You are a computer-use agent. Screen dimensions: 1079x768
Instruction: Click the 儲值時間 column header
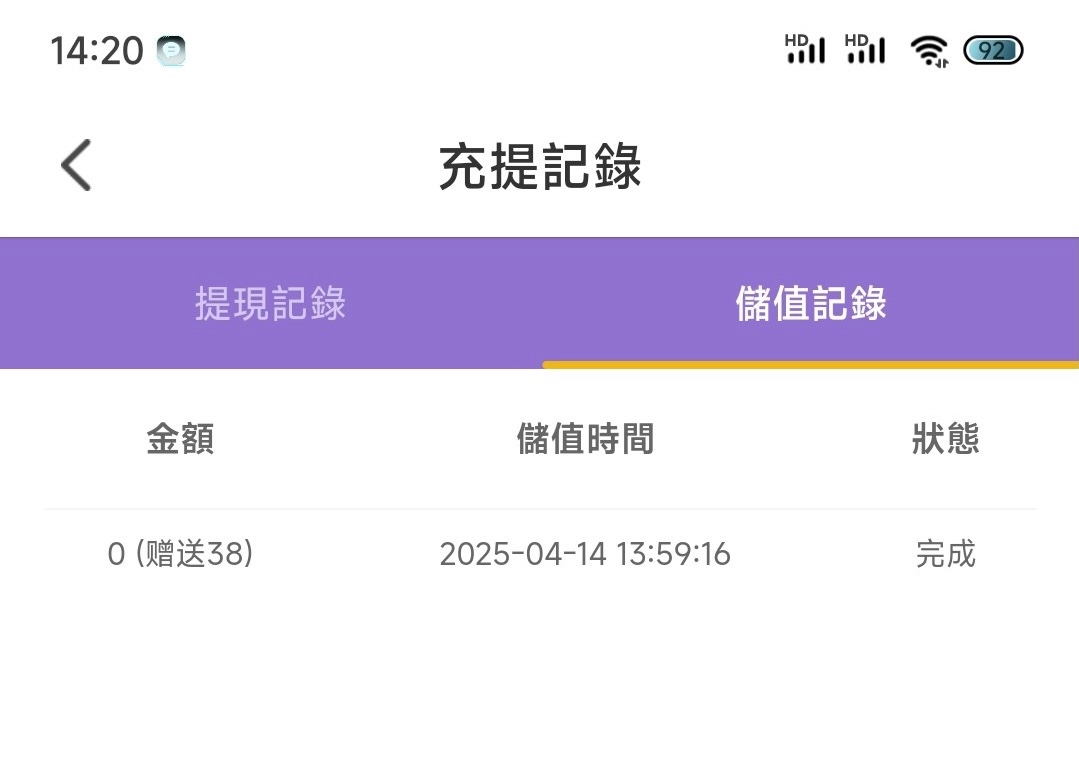[x=585, y=439]
